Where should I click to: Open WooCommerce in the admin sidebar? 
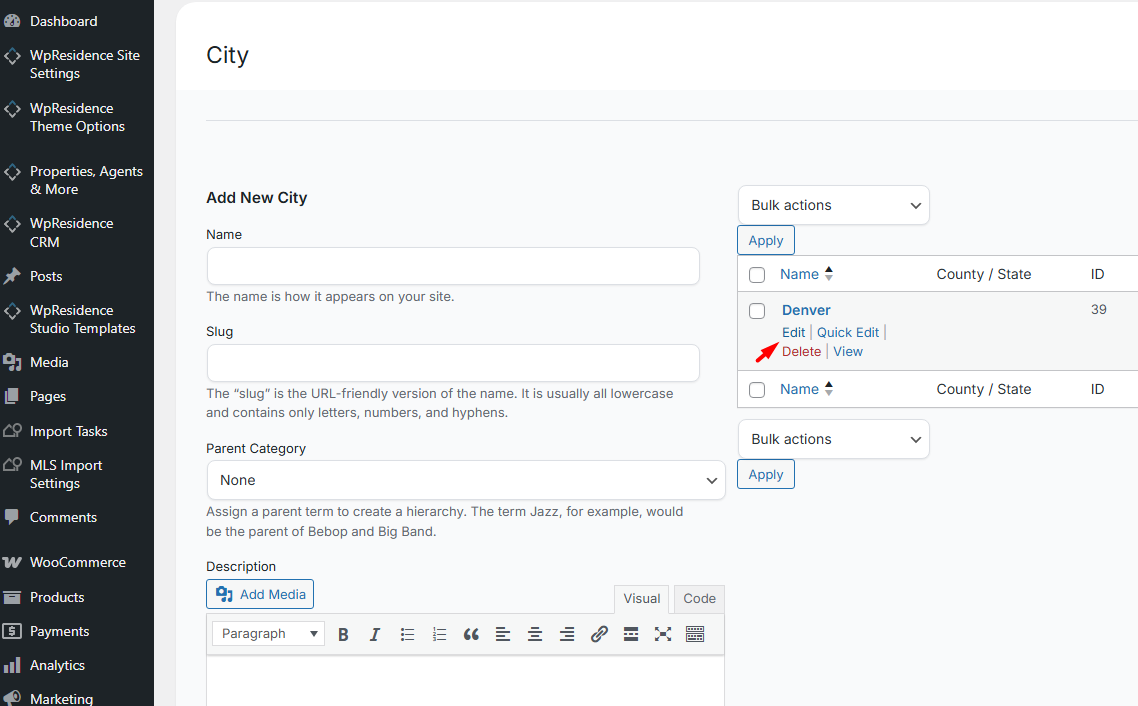pos(77,562)
